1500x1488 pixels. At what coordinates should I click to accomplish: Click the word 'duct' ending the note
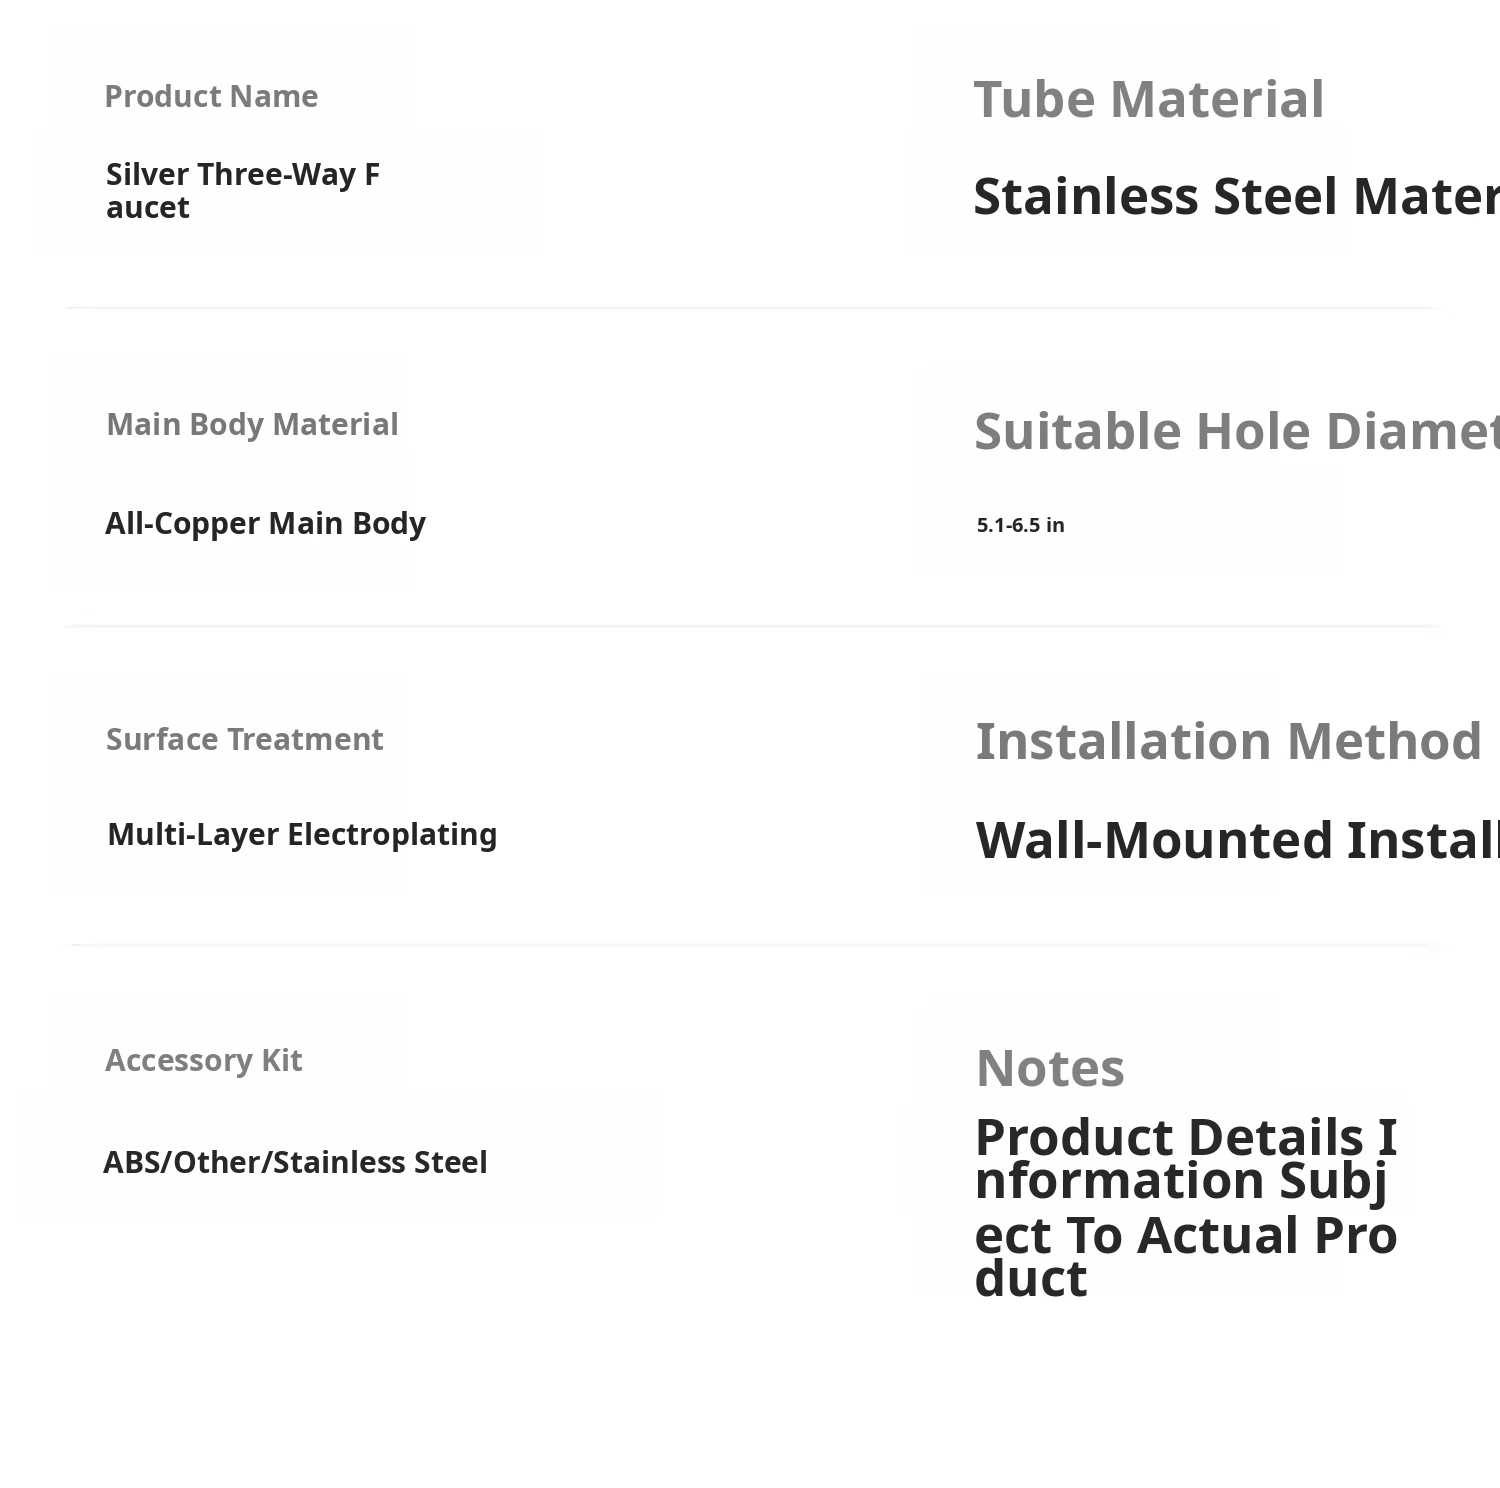[x=1031, y=1278]
